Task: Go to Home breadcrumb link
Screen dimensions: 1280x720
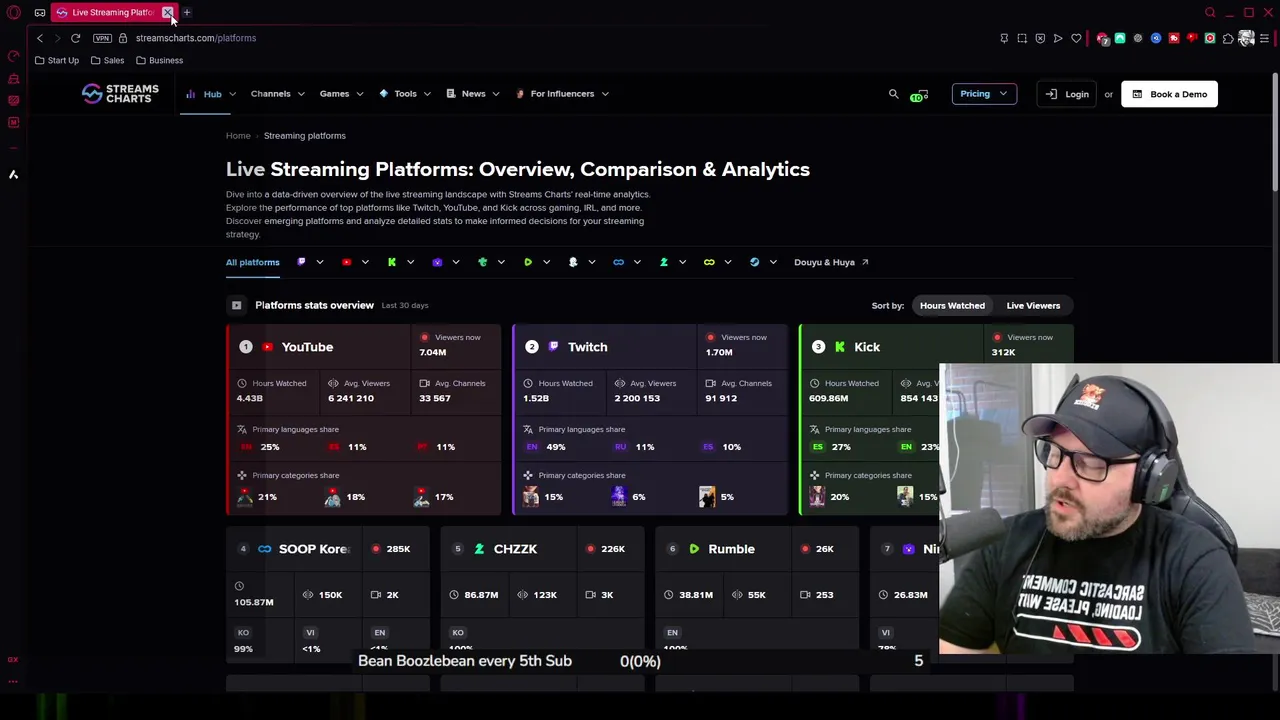Action: click(238, 136)
